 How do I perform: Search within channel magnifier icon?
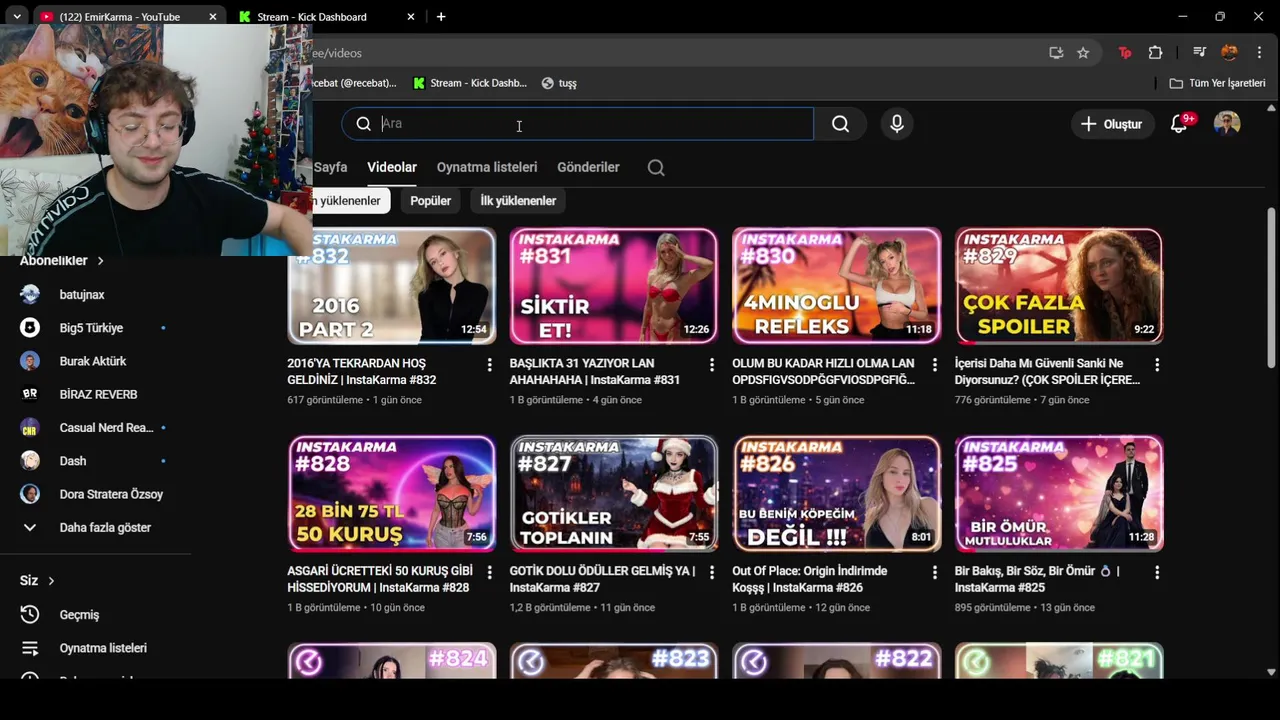[656, 168]
